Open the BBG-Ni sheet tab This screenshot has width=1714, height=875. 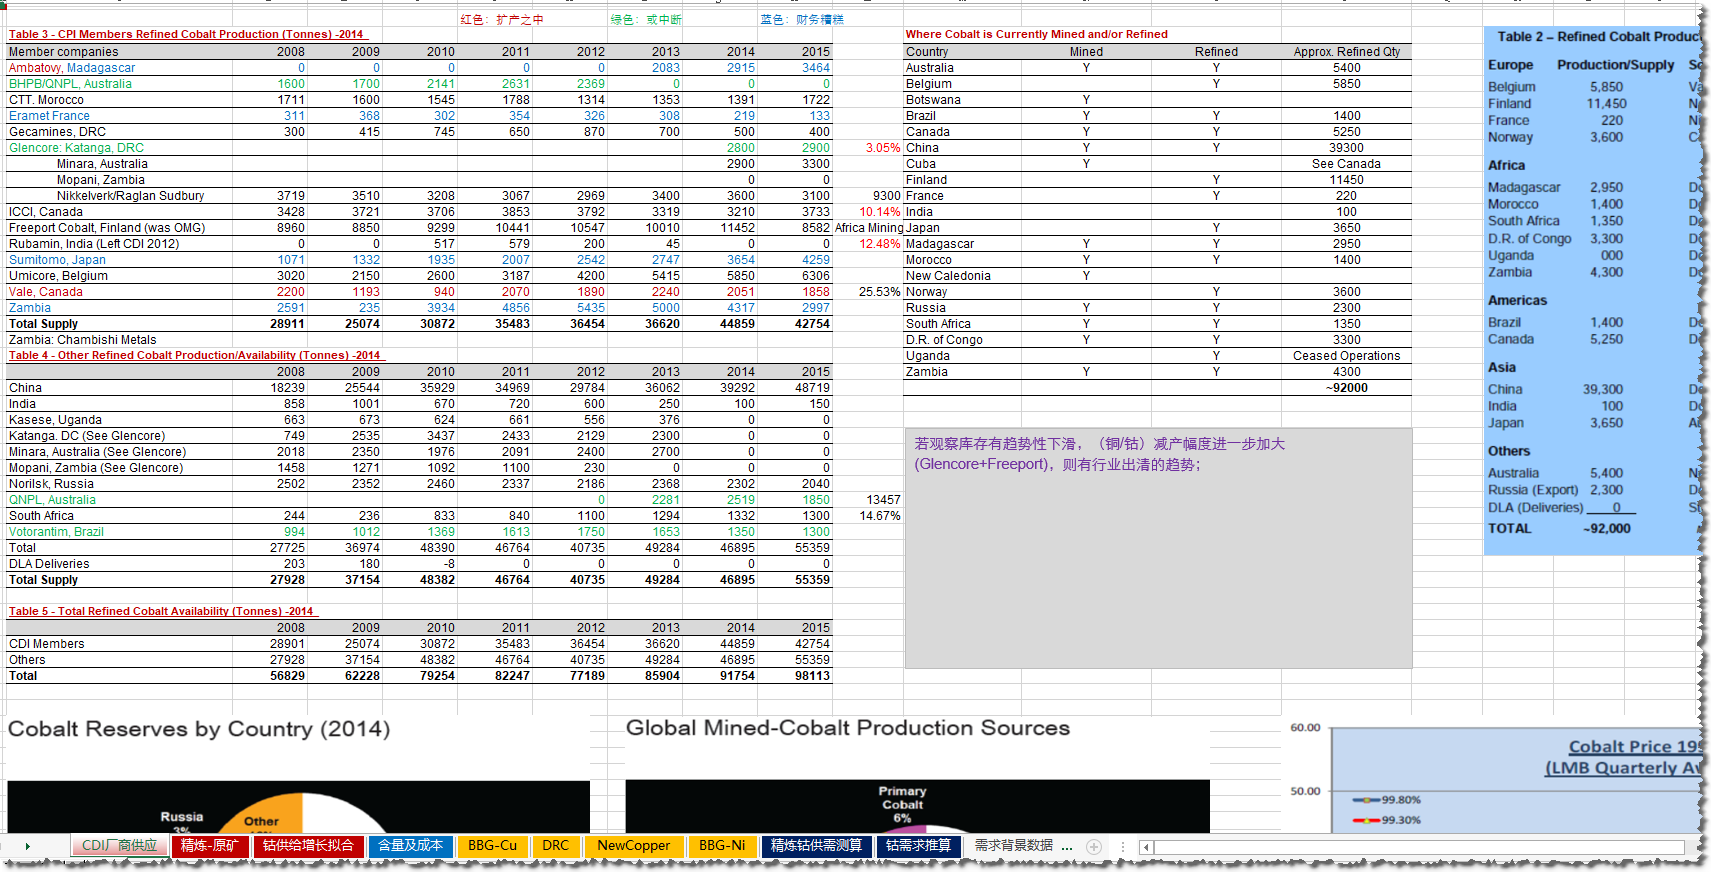tap(722, 846)
